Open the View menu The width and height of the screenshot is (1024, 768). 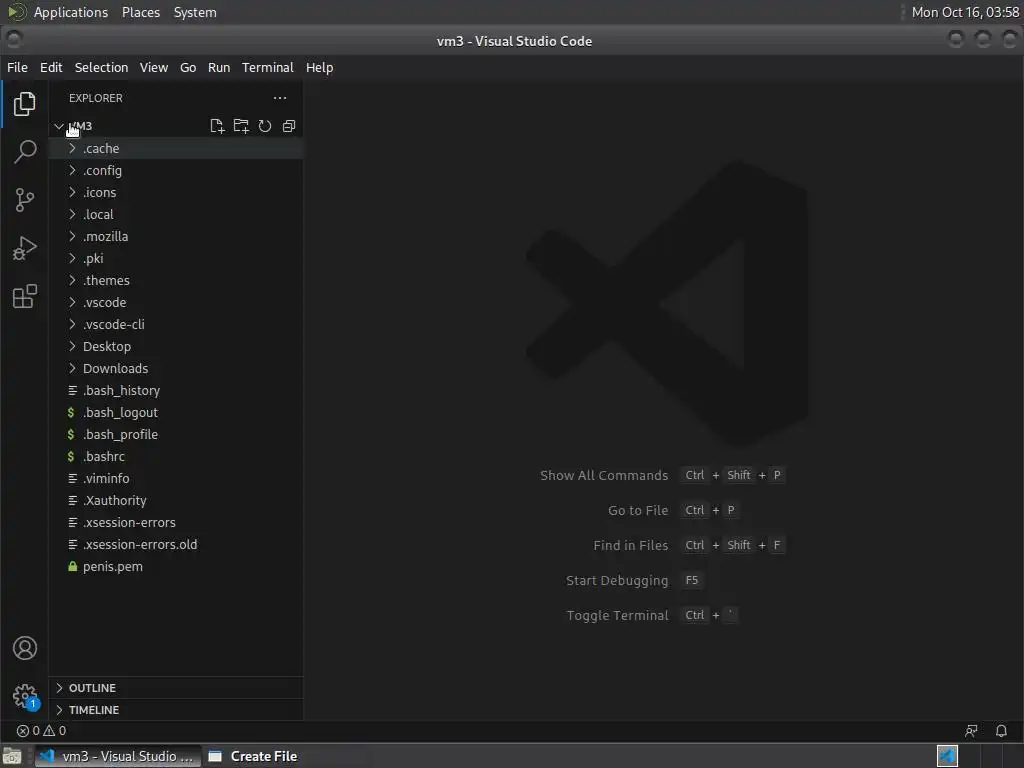(x=153, y=68)
